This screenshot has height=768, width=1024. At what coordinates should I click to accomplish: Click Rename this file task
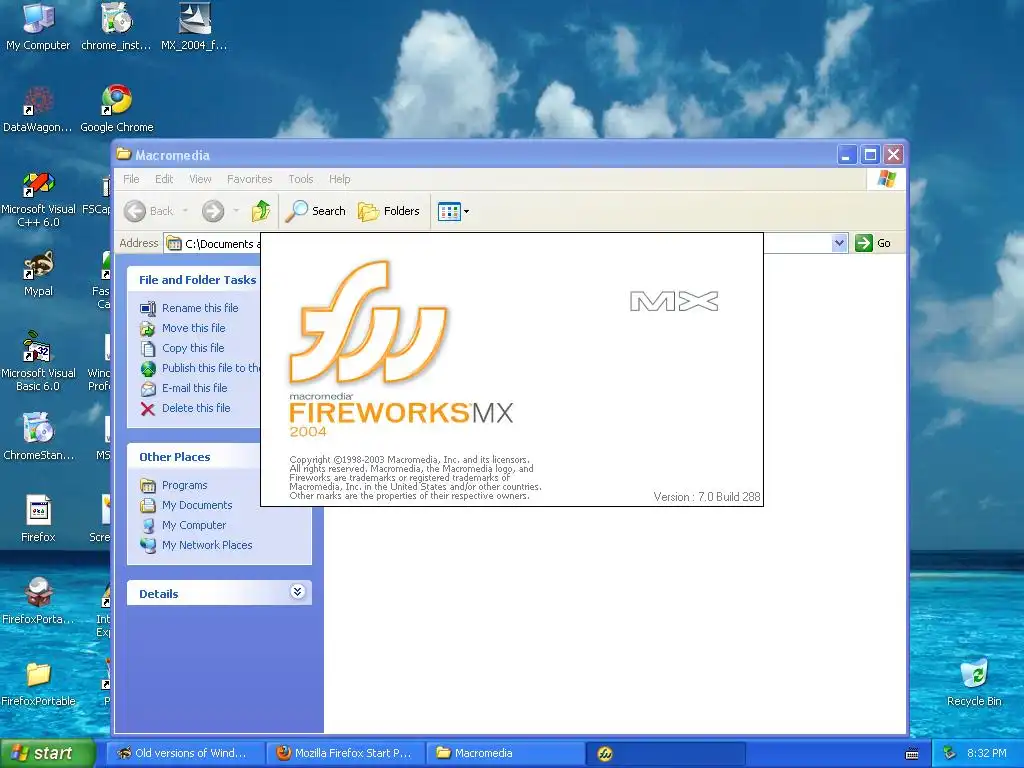189,308
